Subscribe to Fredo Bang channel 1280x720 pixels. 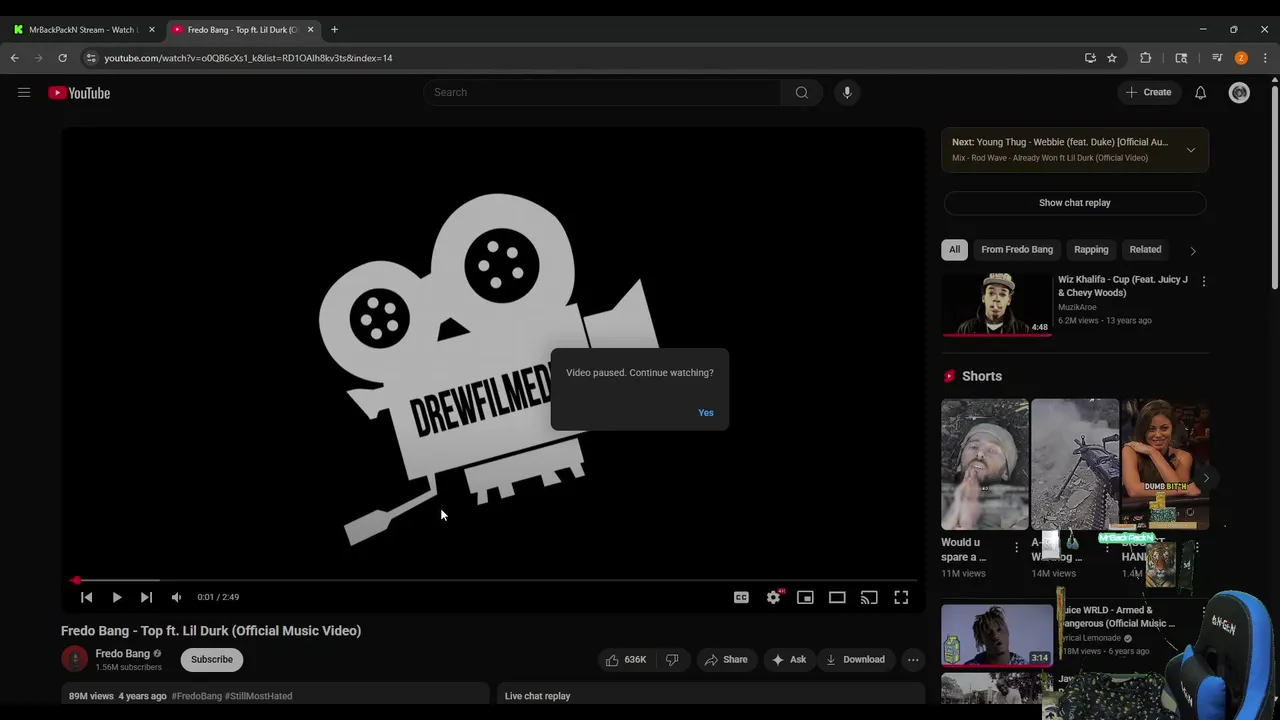(x=212, y=660)
